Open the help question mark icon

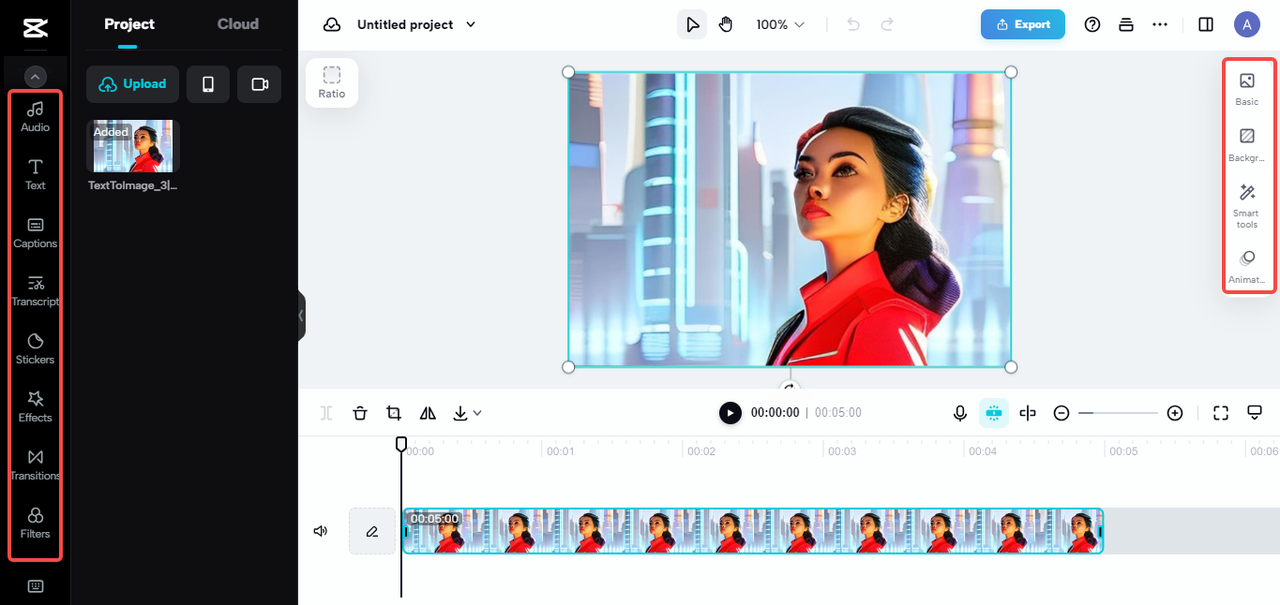click(x=1092, y=25)
